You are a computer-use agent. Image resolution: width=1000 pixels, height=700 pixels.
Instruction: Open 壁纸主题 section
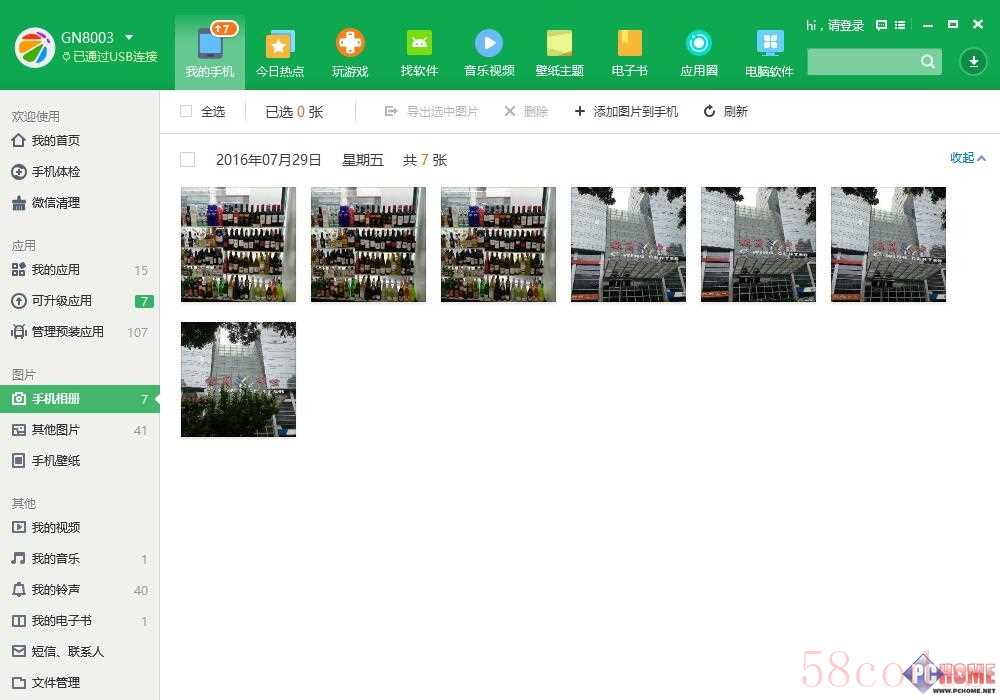coord(559,52)
